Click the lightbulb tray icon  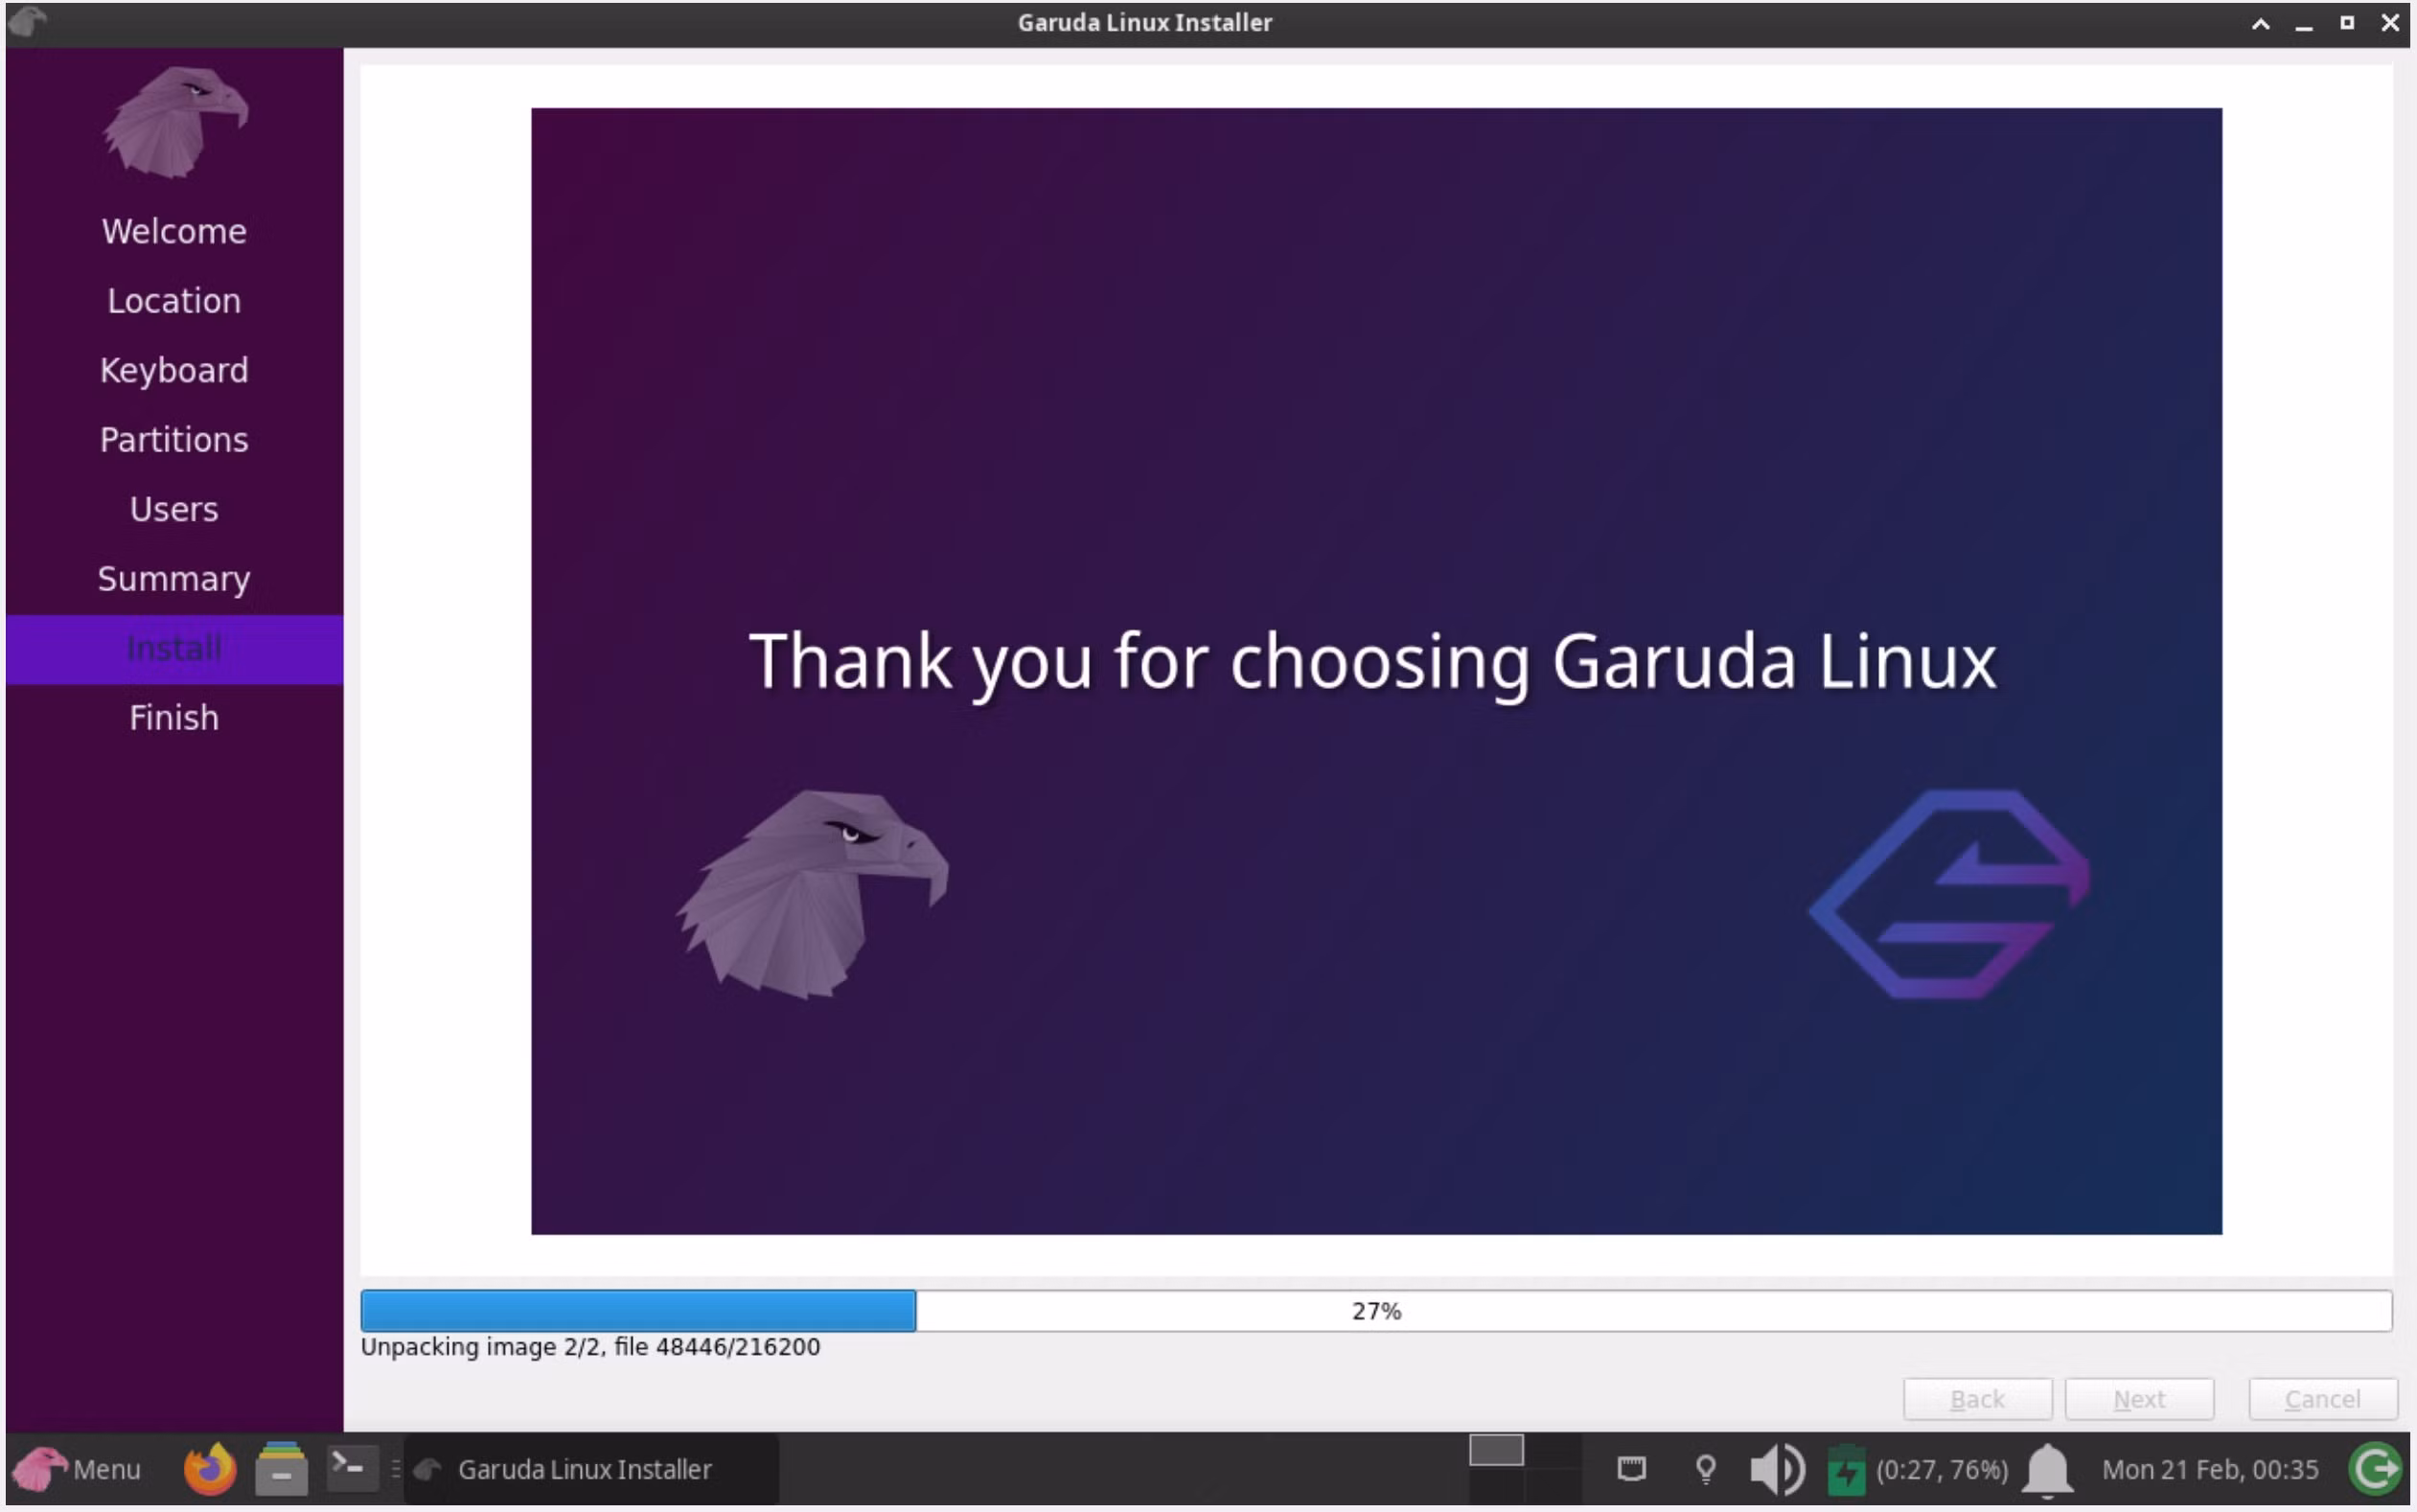(1706, 1469)
